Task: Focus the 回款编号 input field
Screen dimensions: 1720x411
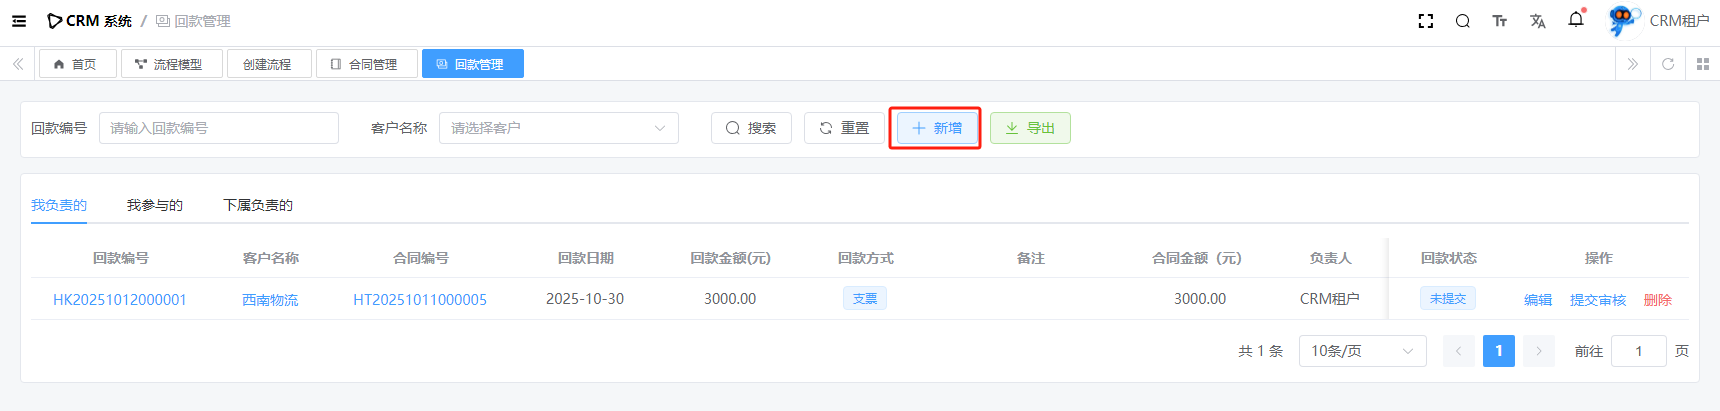Action: pos(218,128)
